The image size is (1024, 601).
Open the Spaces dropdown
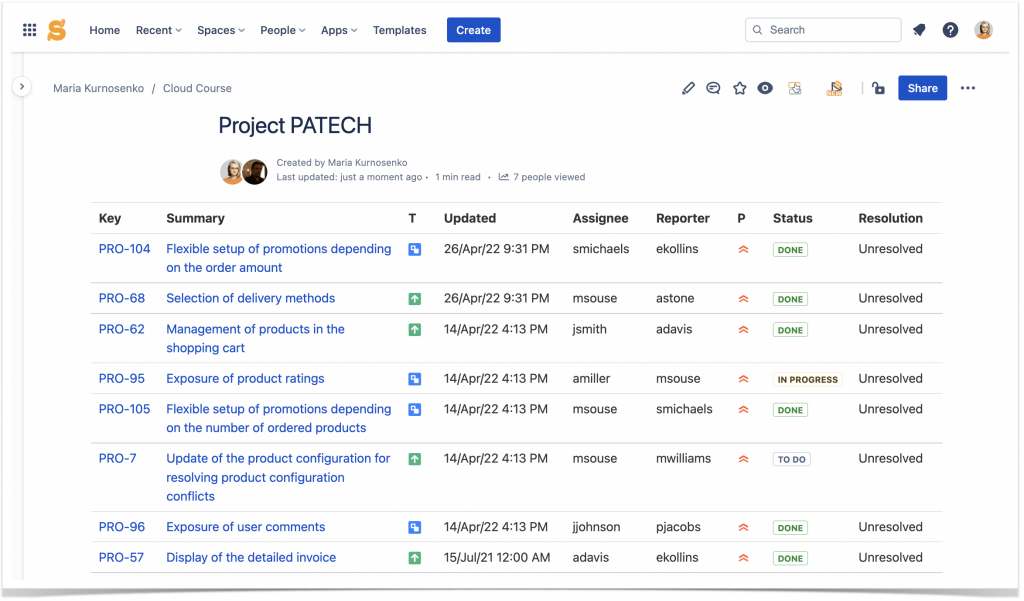point(220,30)
